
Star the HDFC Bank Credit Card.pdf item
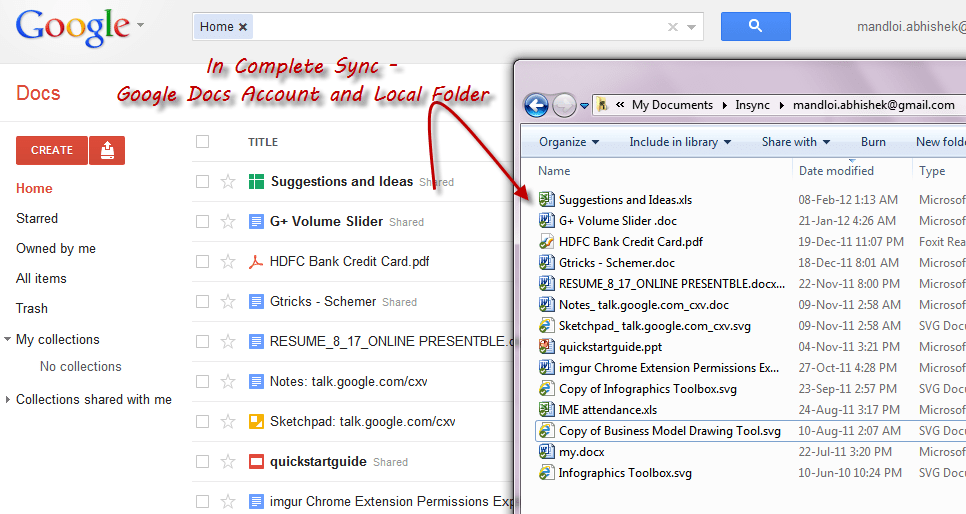click(x=228, y=261)
